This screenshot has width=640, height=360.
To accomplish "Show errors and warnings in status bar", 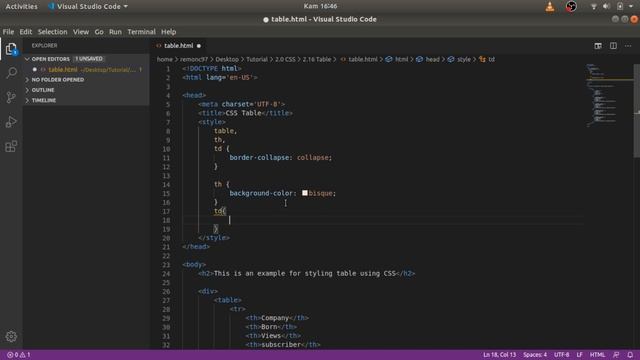I will (x=19, y=355).
